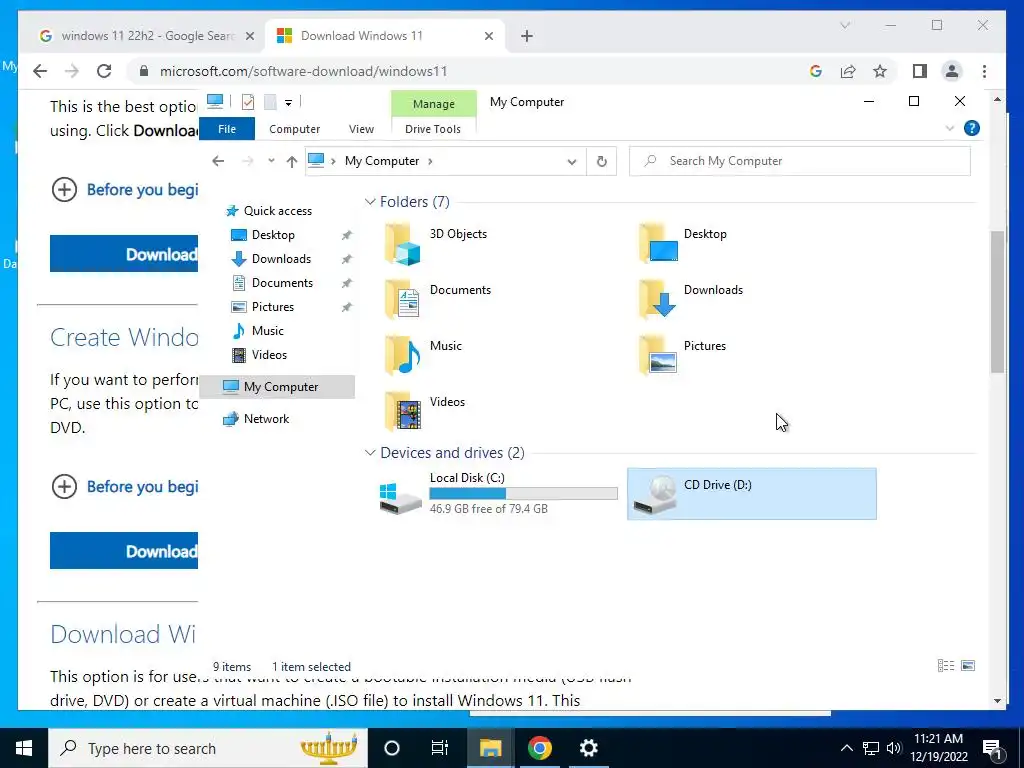
Task: Show hidden system tray icons
Action: click(x=846, y=748)
